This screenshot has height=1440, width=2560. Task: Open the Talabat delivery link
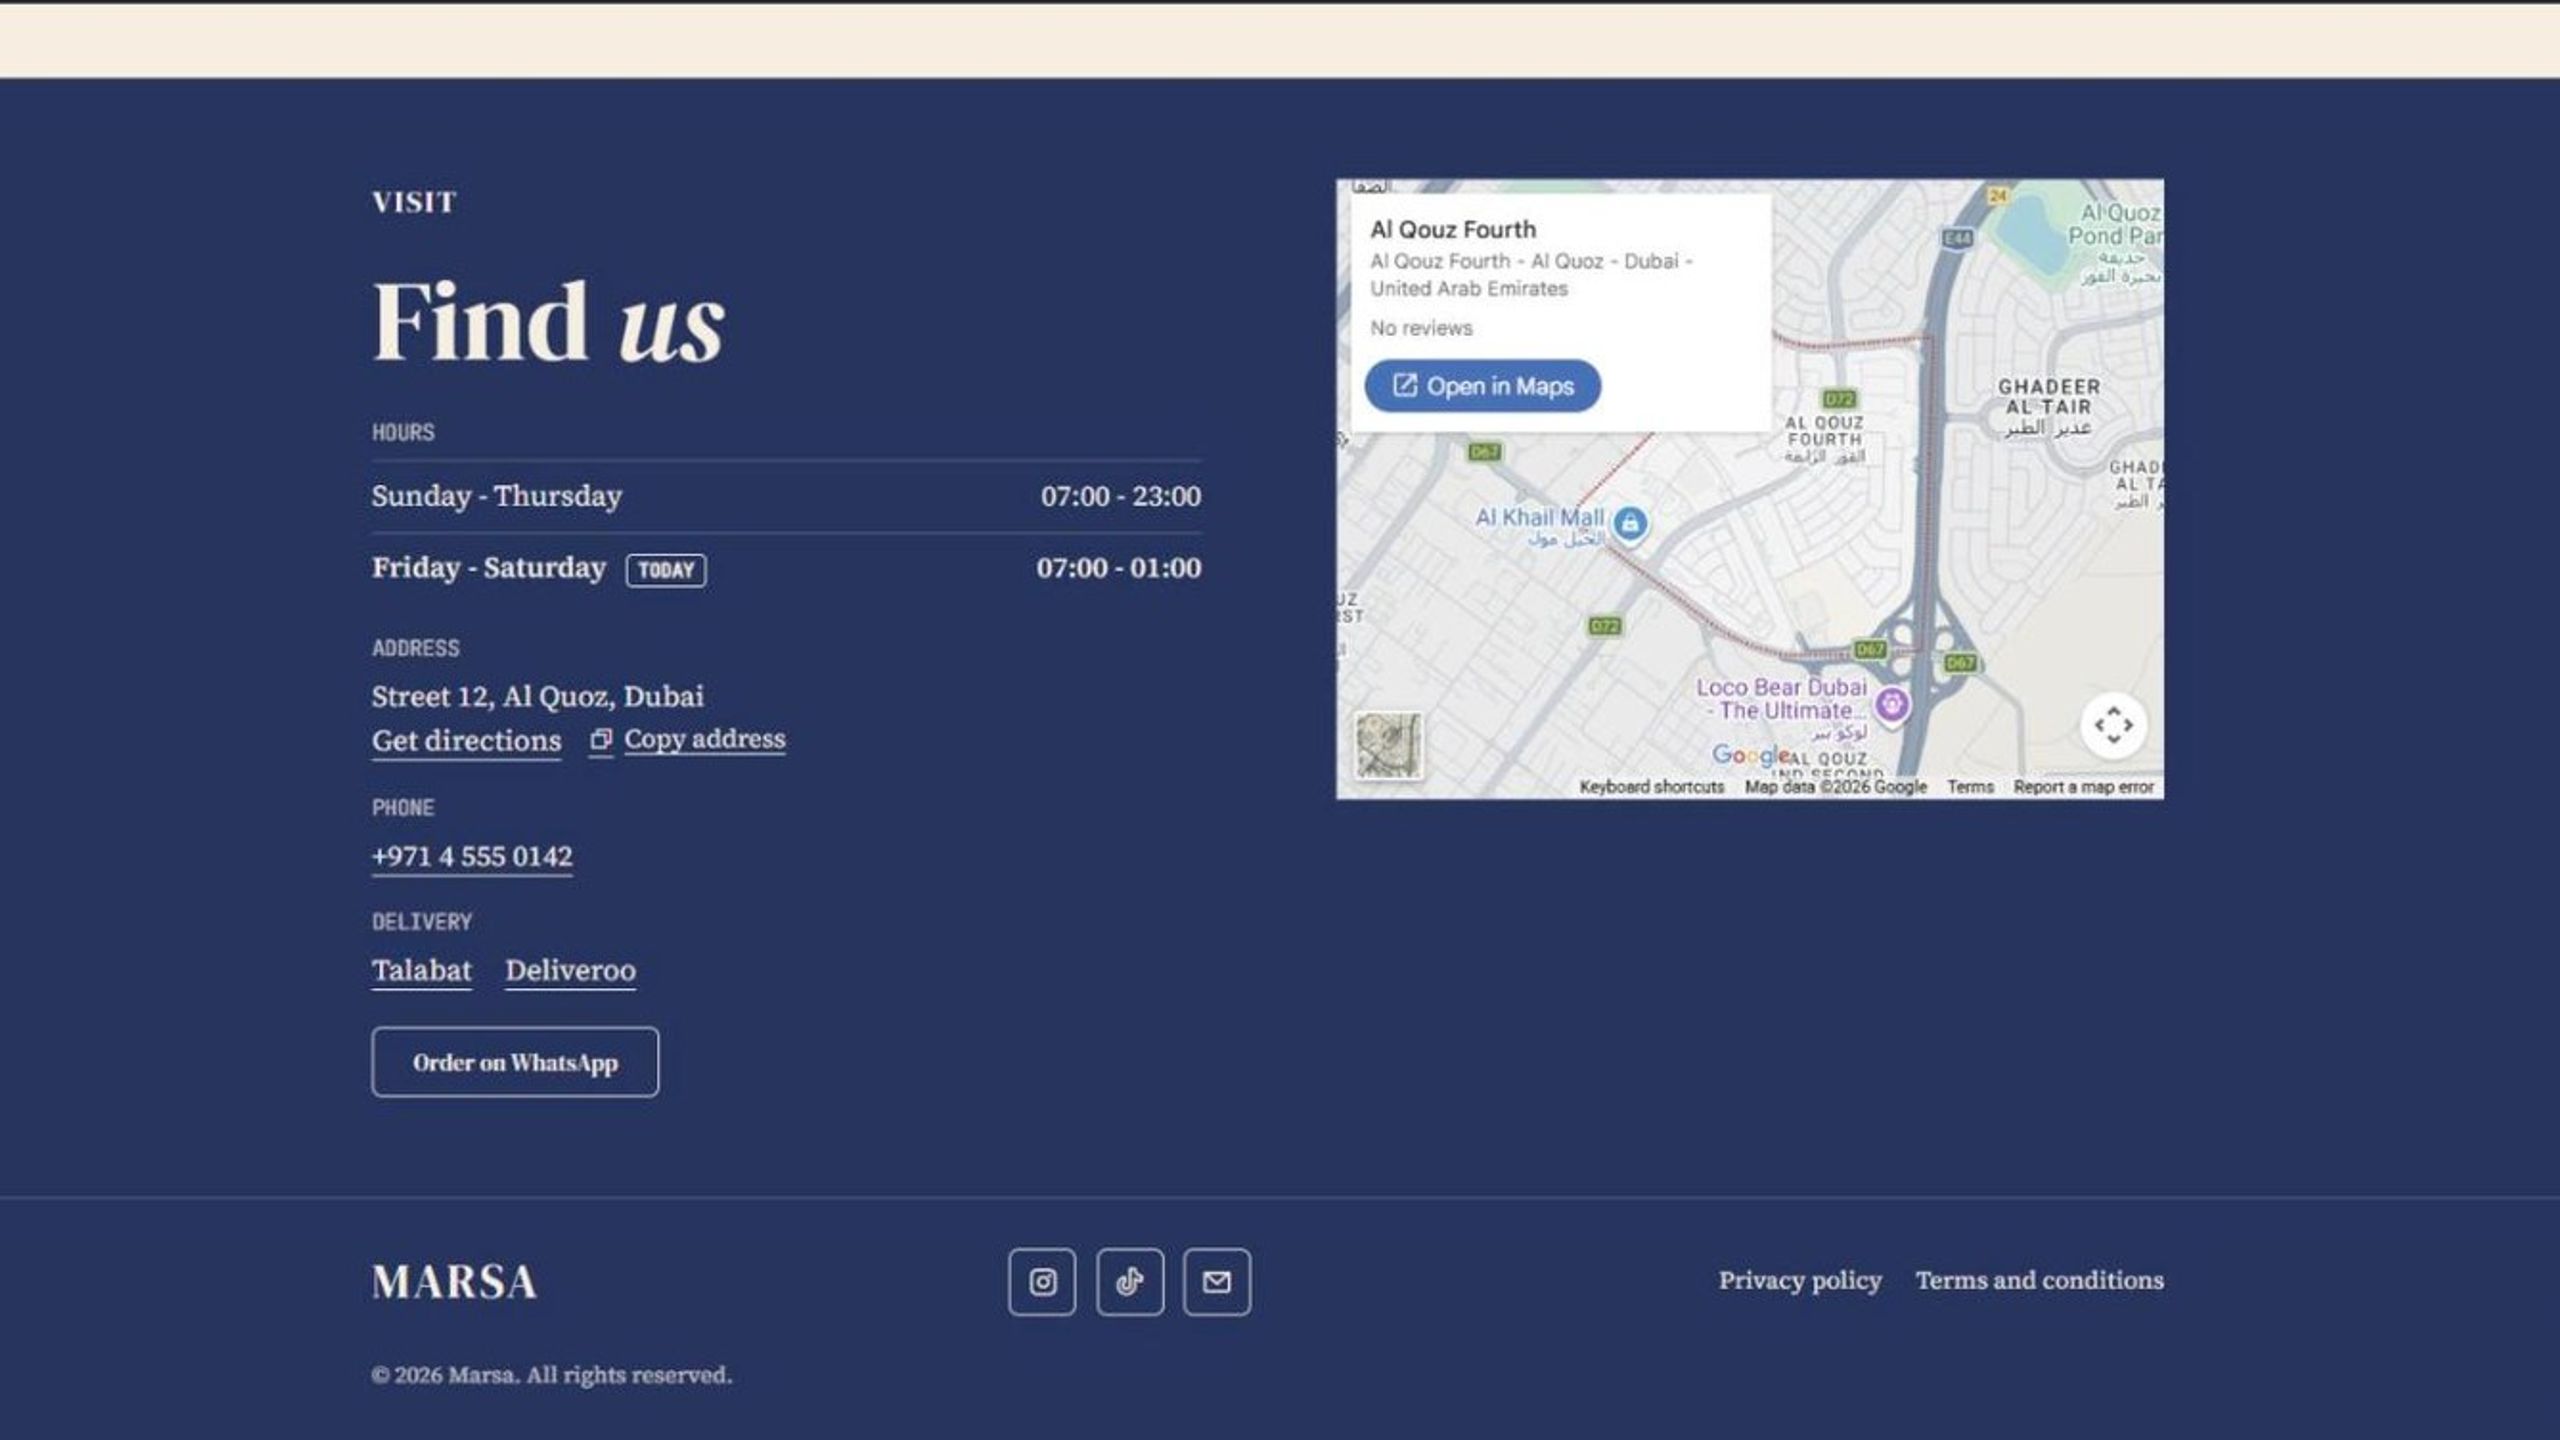pos(421,971)
